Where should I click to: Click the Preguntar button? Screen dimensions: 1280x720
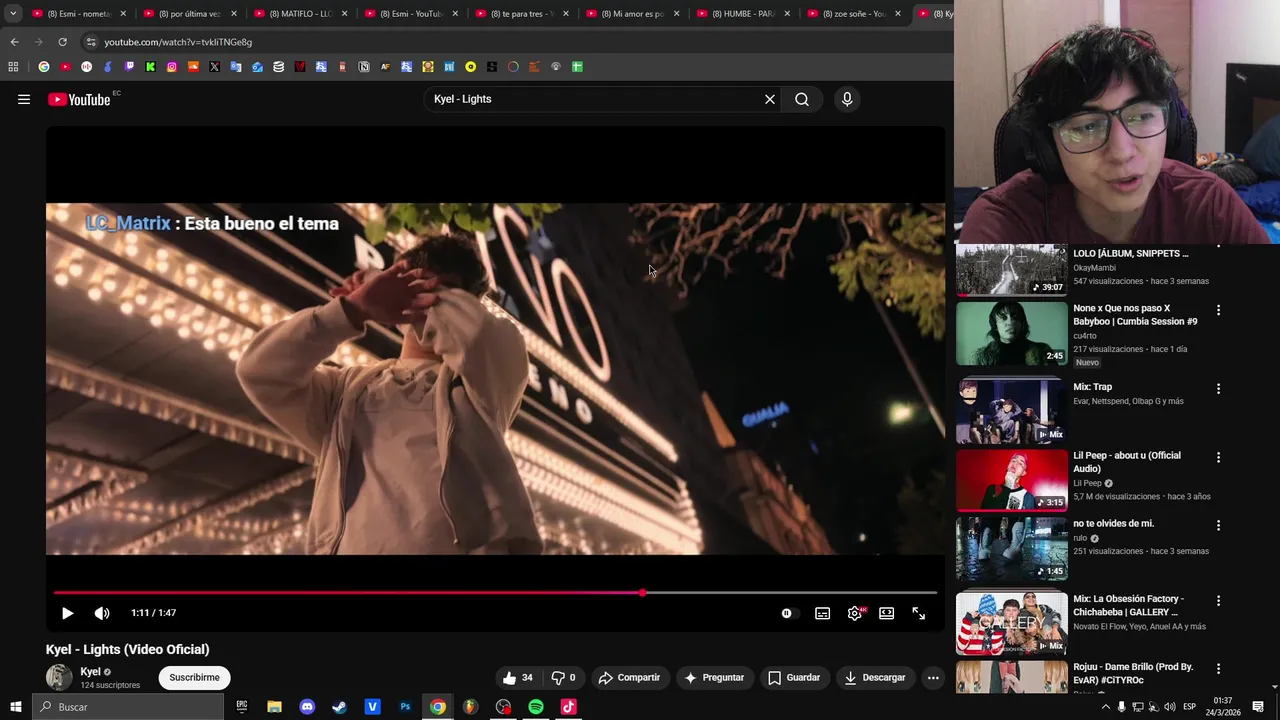tap(714, 677)
